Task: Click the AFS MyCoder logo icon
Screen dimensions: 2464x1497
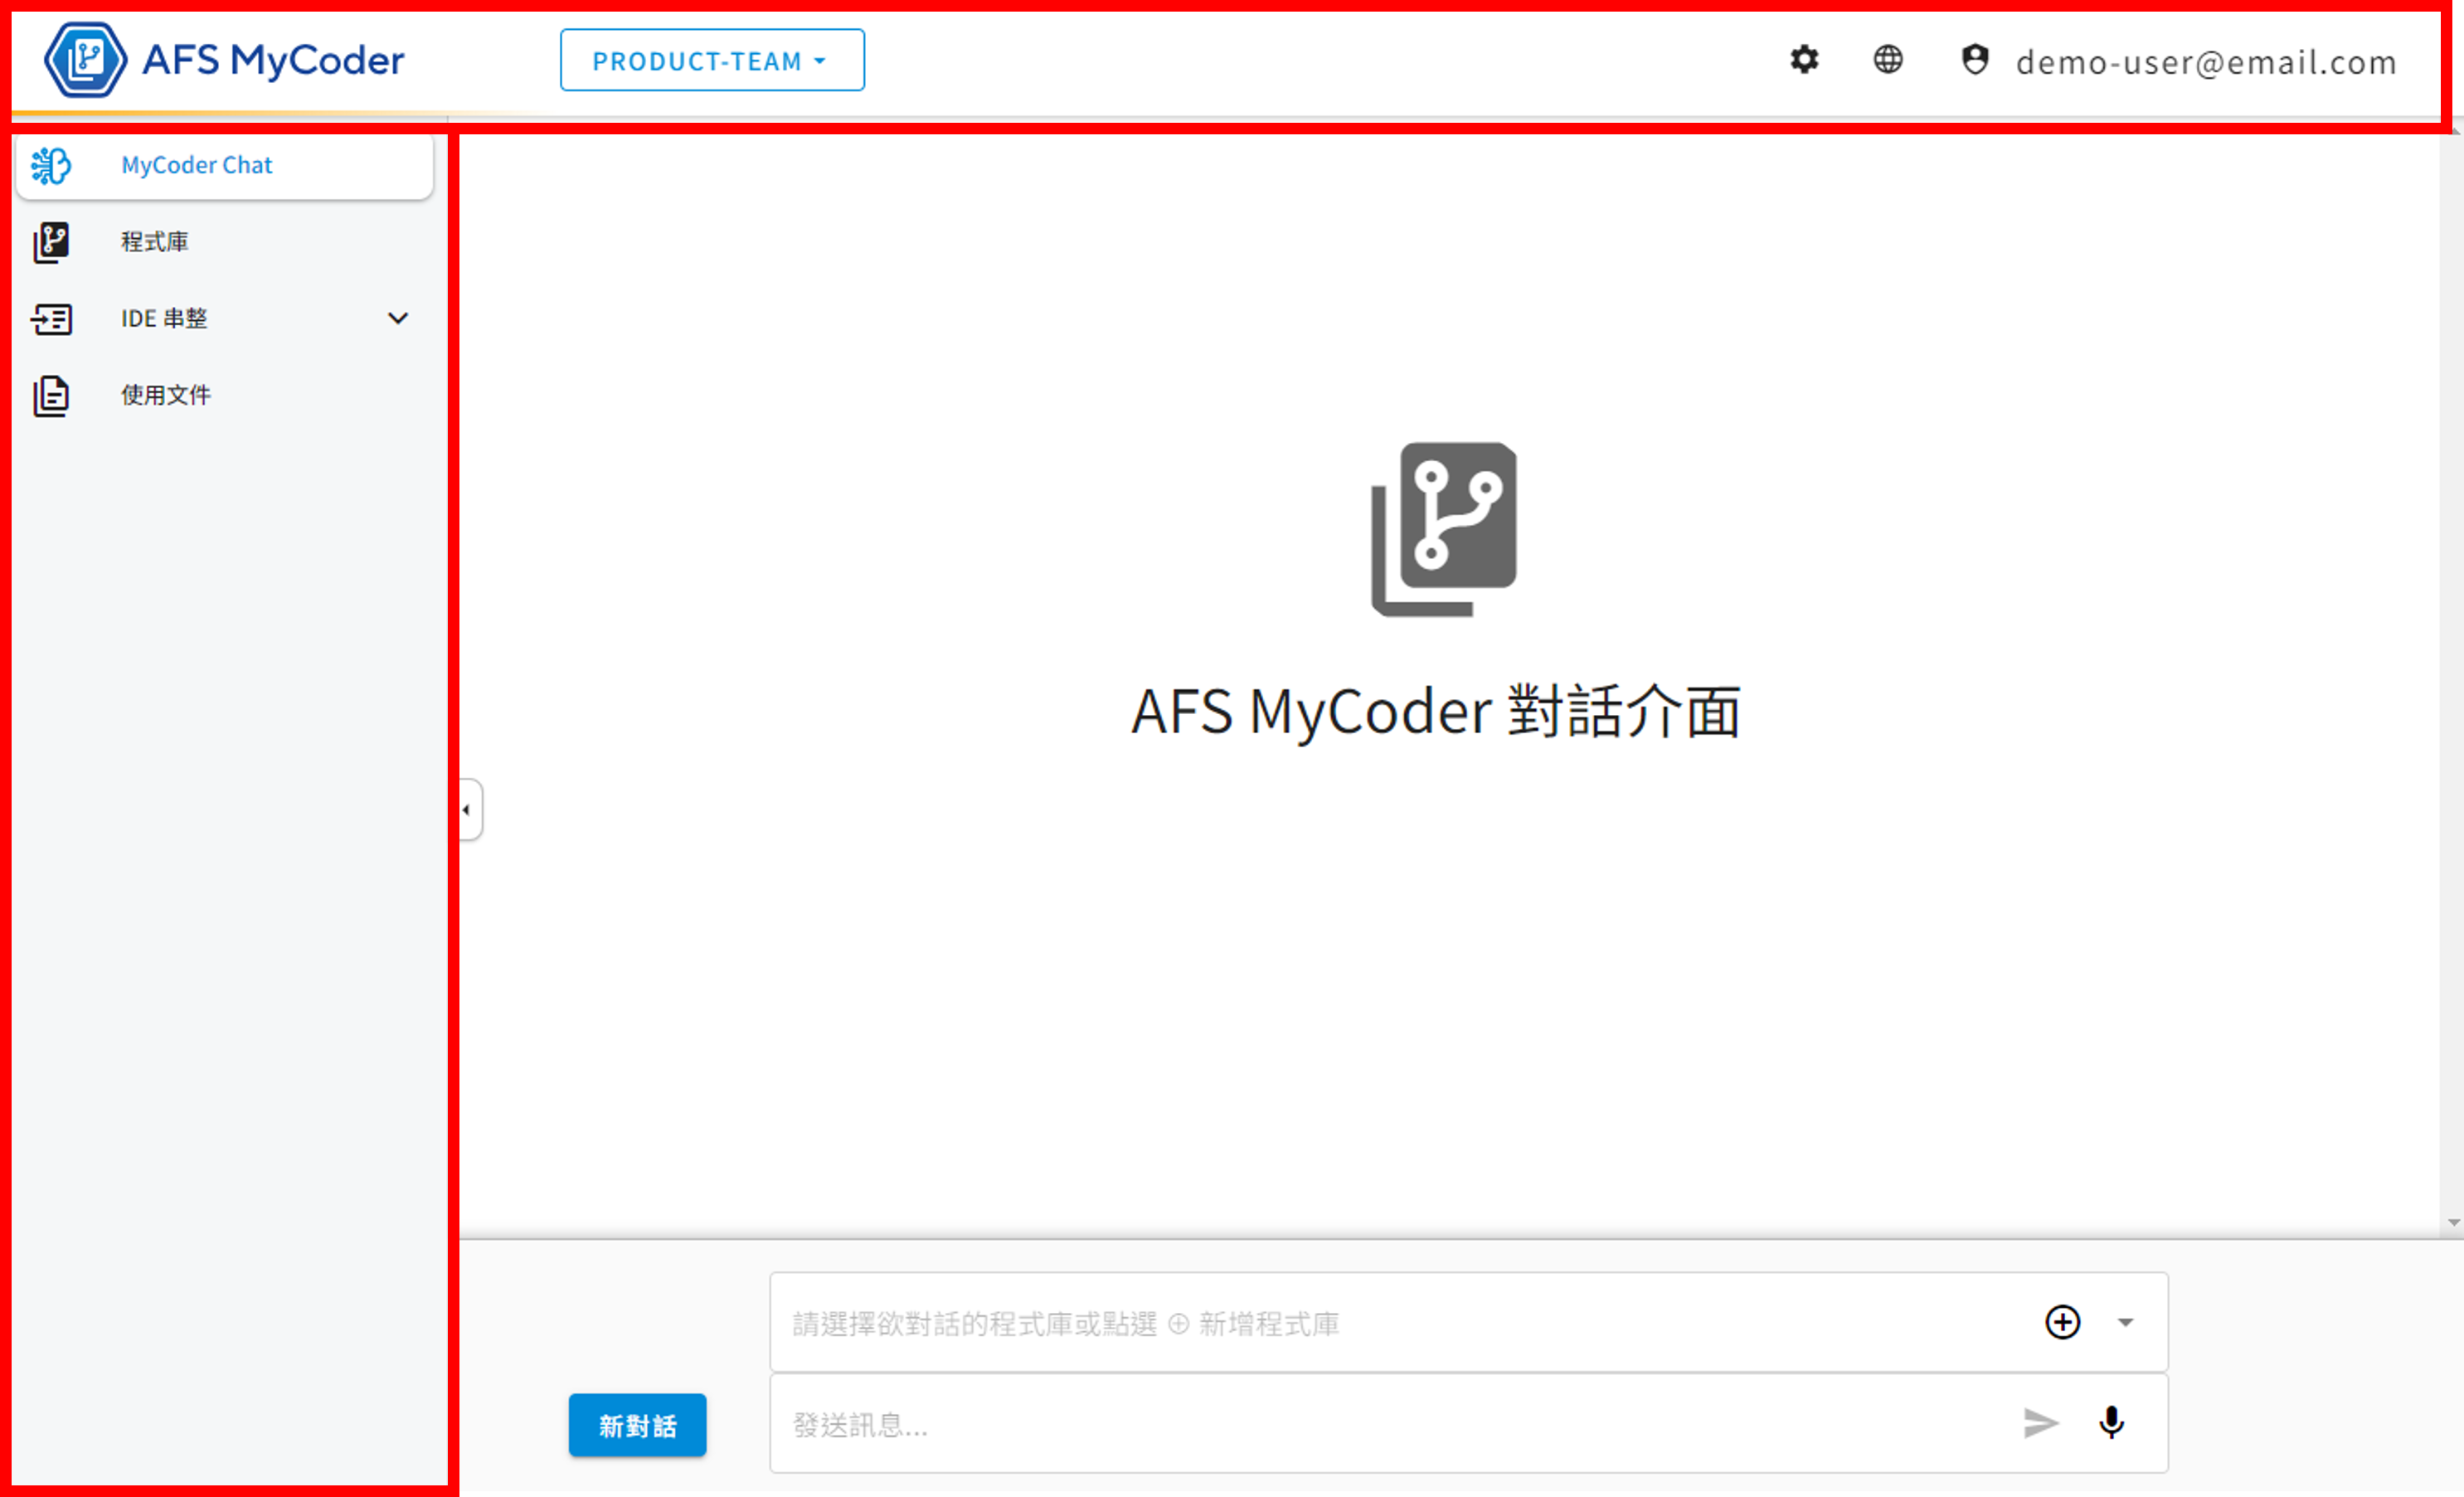Action: (x=86, y=60)
